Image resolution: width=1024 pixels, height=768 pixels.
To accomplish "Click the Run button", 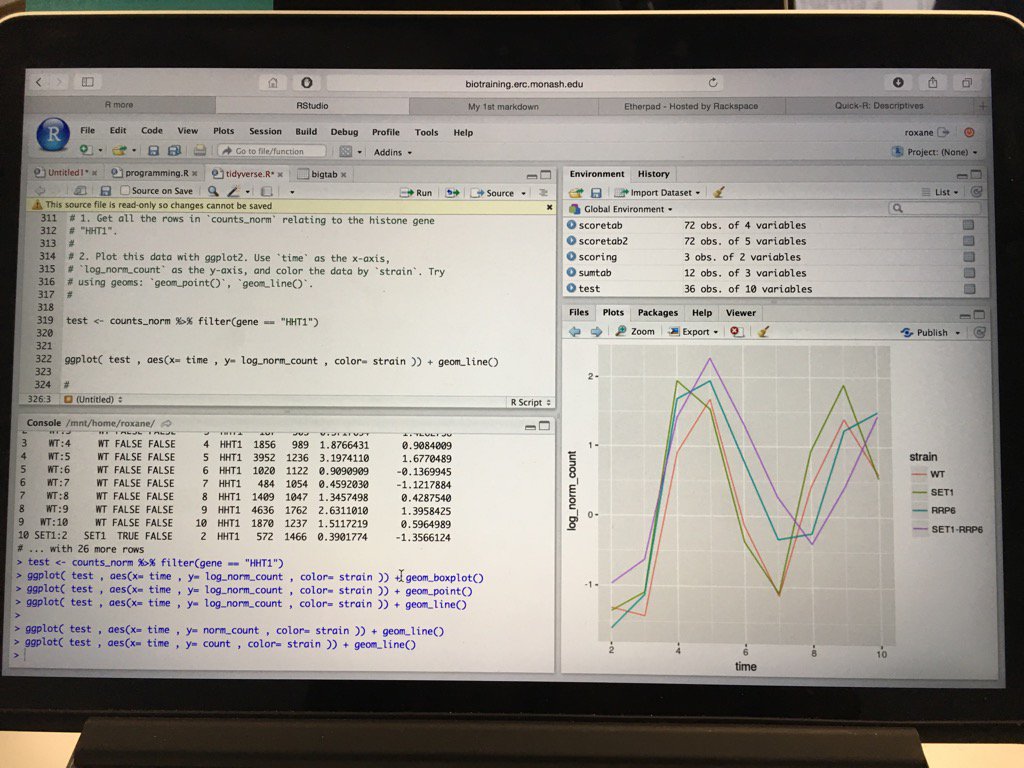I will click(x=417, y=193).
